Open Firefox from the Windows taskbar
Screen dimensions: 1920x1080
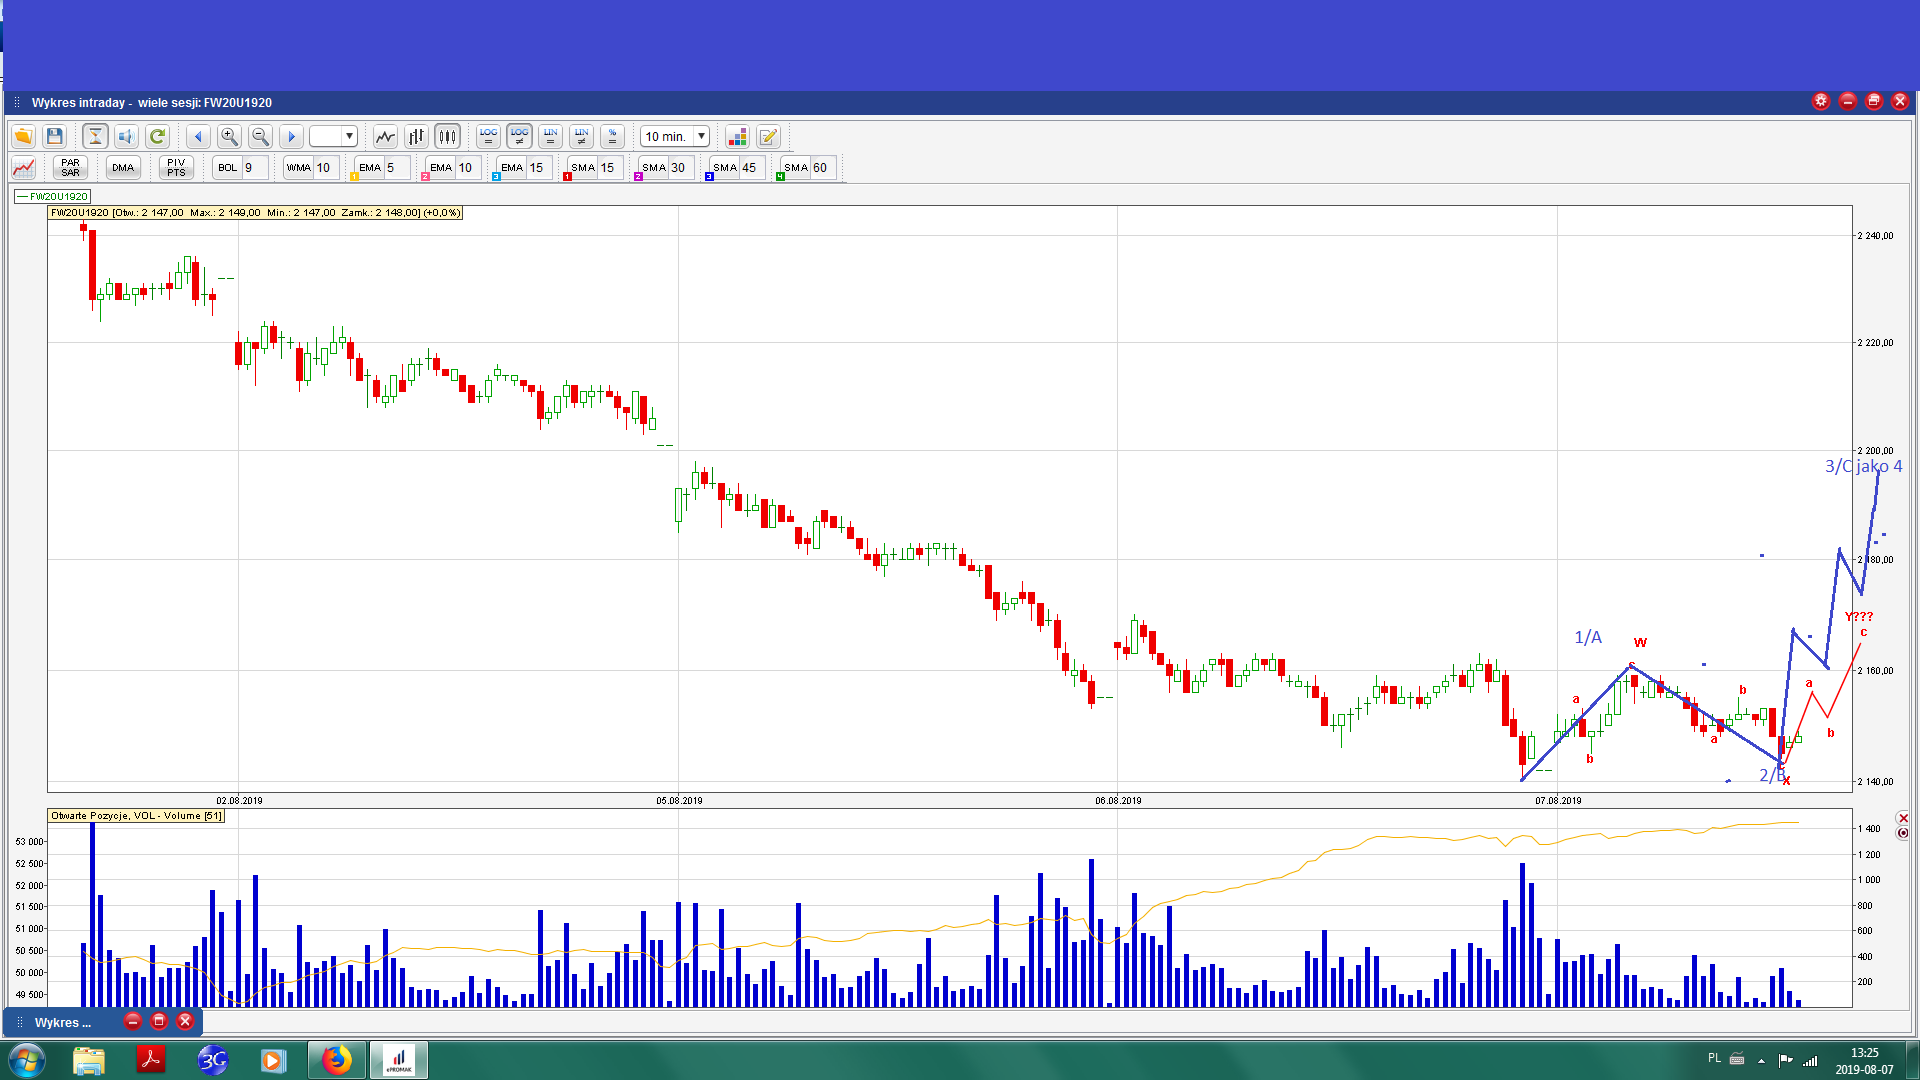pos(336,1060)
